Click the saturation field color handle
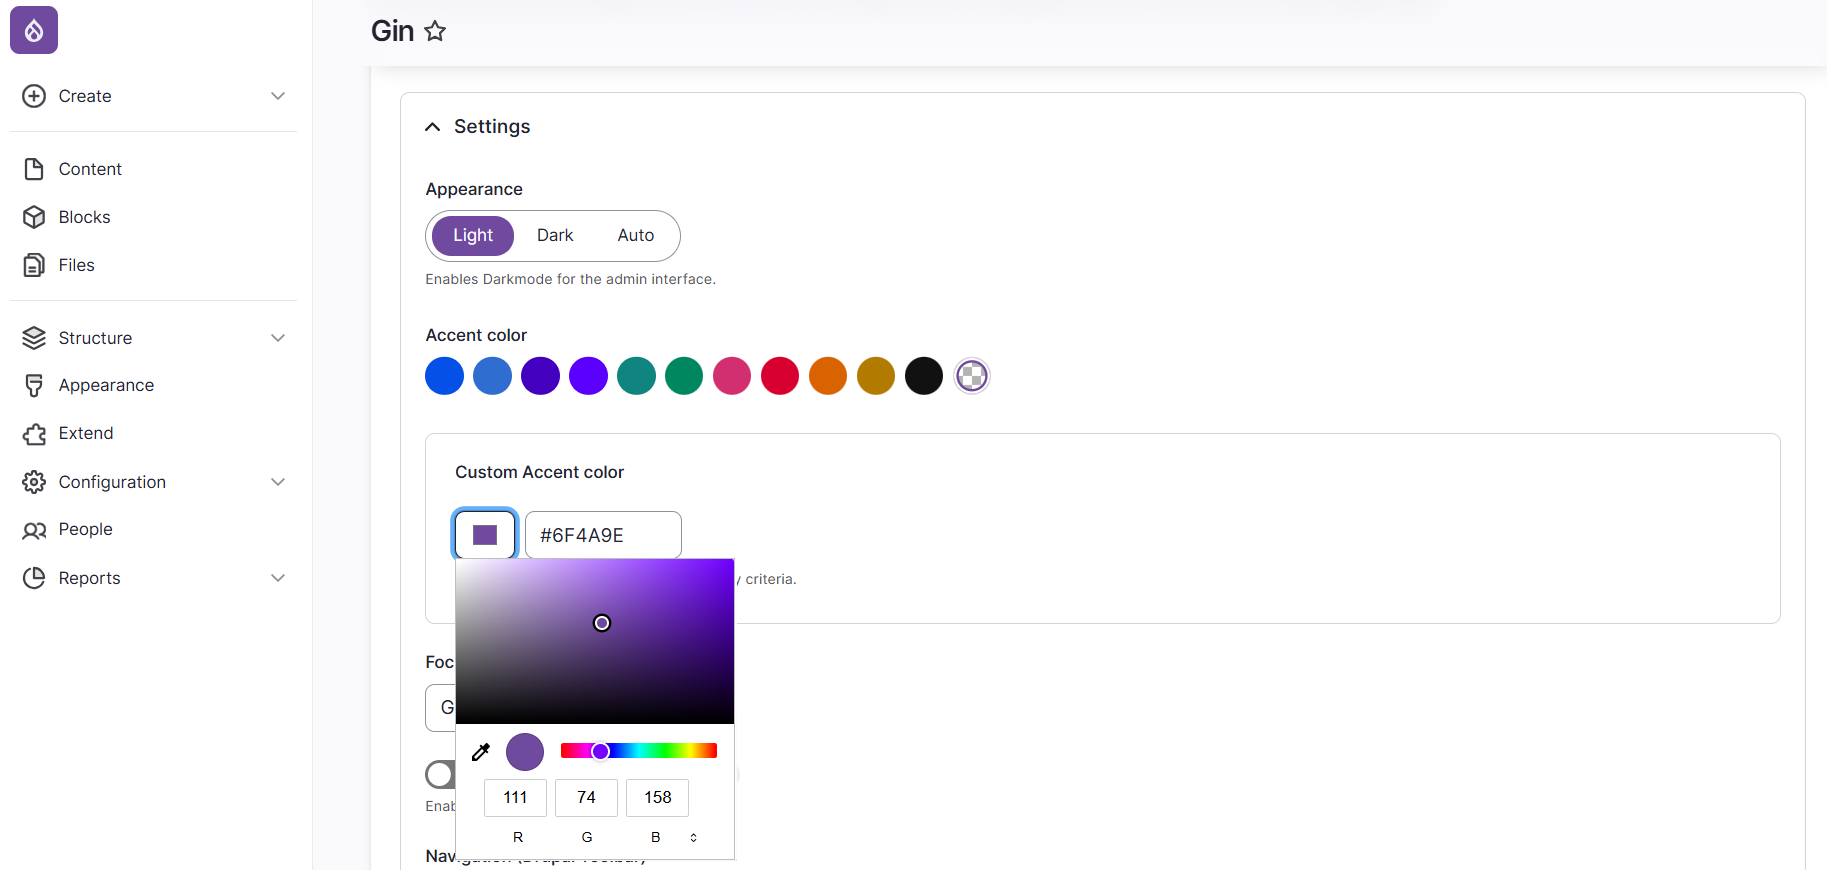The width and height of the screenshot is (1827, 870). (602, 623)
